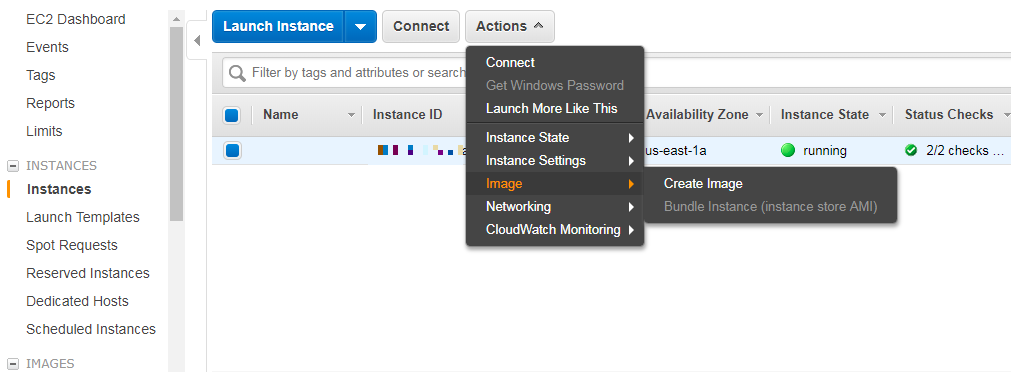Sort by the Instance ID column
Viewport: 1011px width, 372px height.
click(x=407, y=115)
